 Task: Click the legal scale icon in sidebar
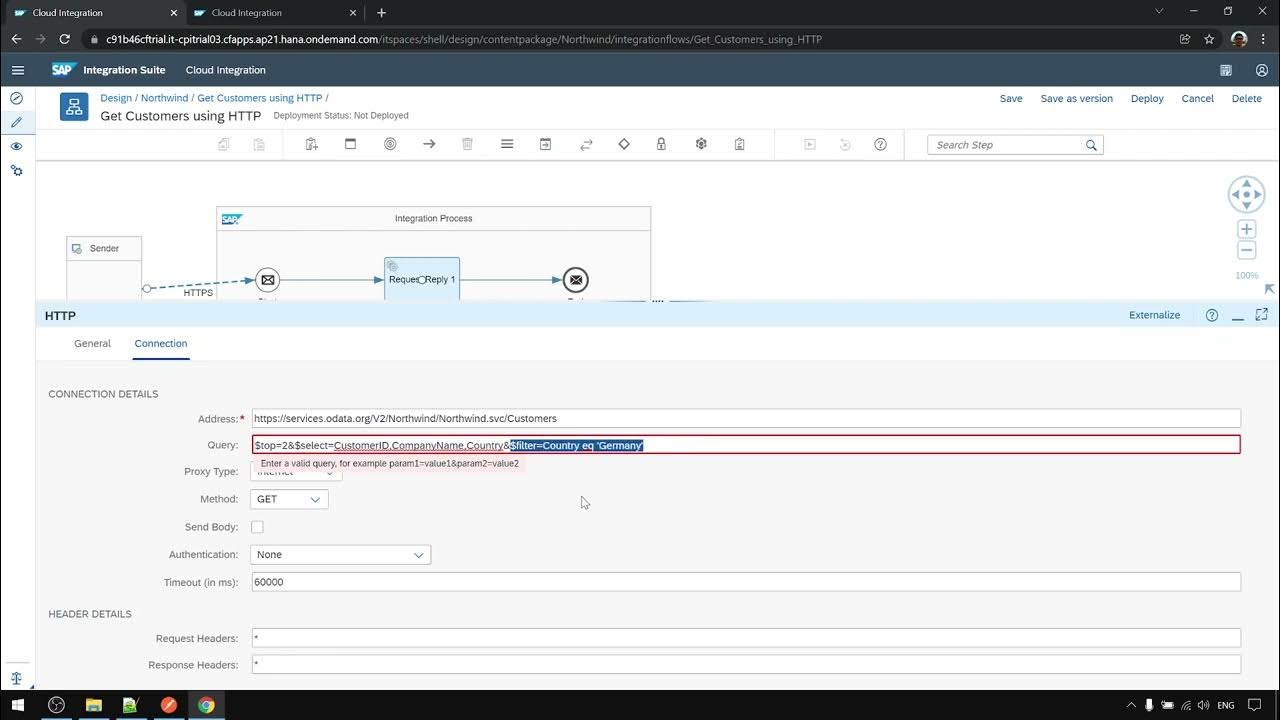(16, 678)
